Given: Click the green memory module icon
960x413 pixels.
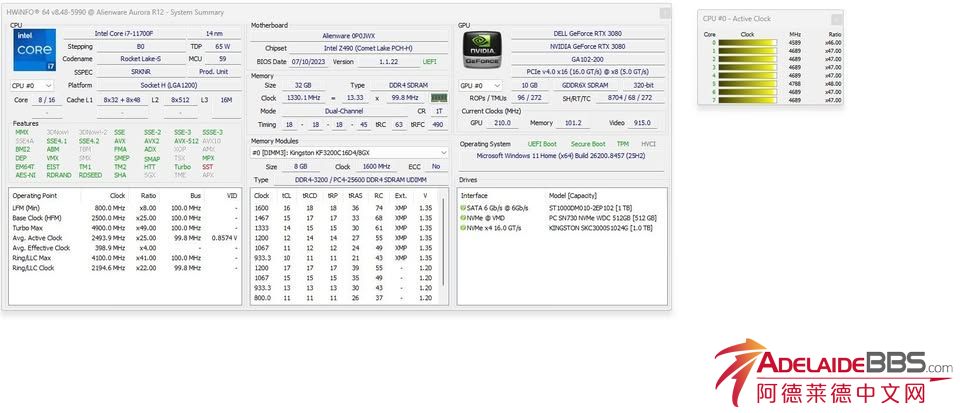Looking at the screenshot, I should (x=439, y=98).
